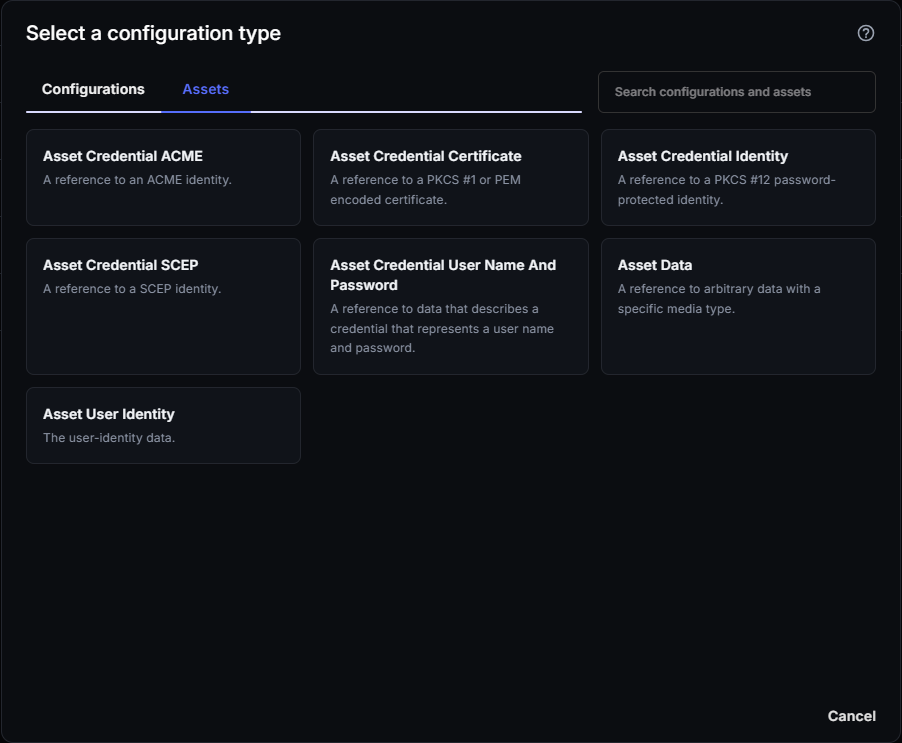Pick the Asset Credential SCEP card
Viewport: 902px width, 743px height.
tap(163, 307)
